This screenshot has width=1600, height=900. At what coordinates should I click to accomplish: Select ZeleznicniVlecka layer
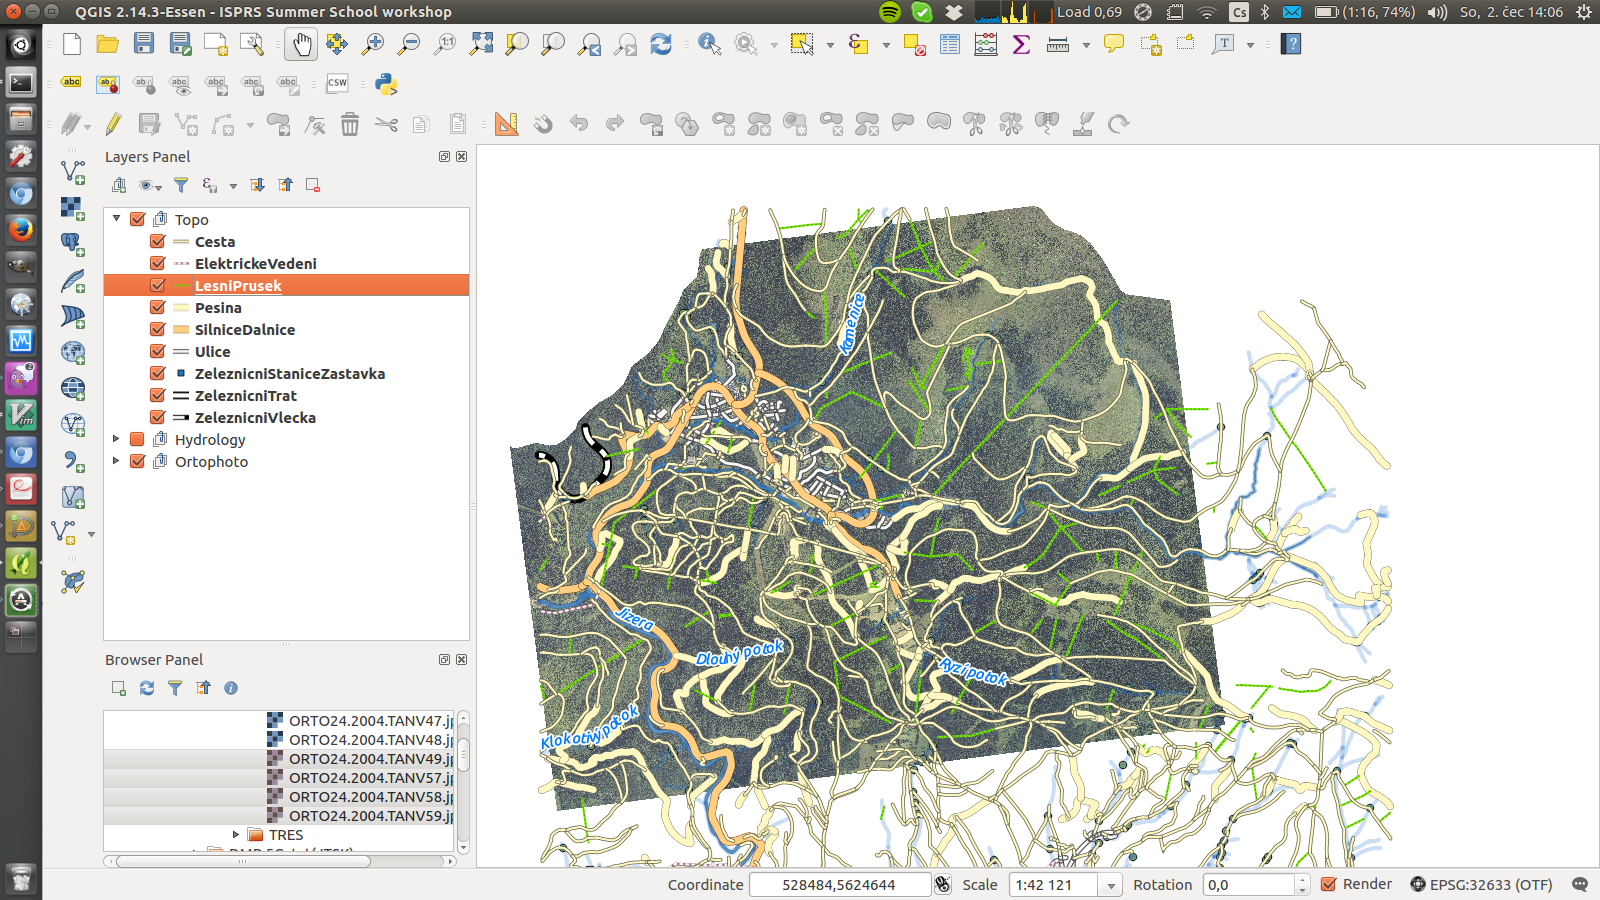[255, 417]
